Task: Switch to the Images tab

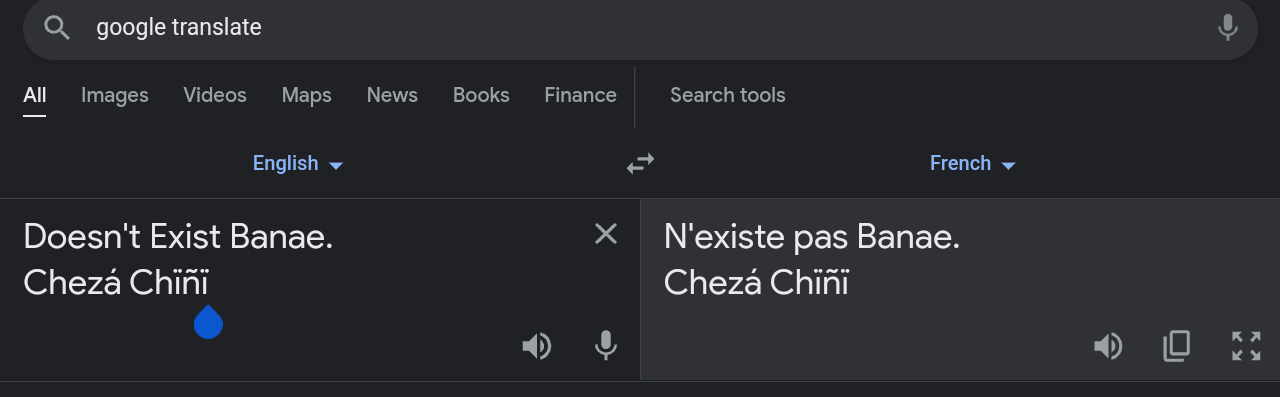Action: (x=114, y=95)
